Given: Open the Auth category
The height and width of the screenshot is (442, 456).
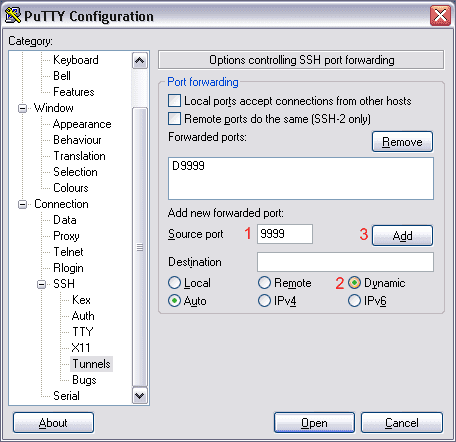Looking at the screenshot, I should 83,316.
